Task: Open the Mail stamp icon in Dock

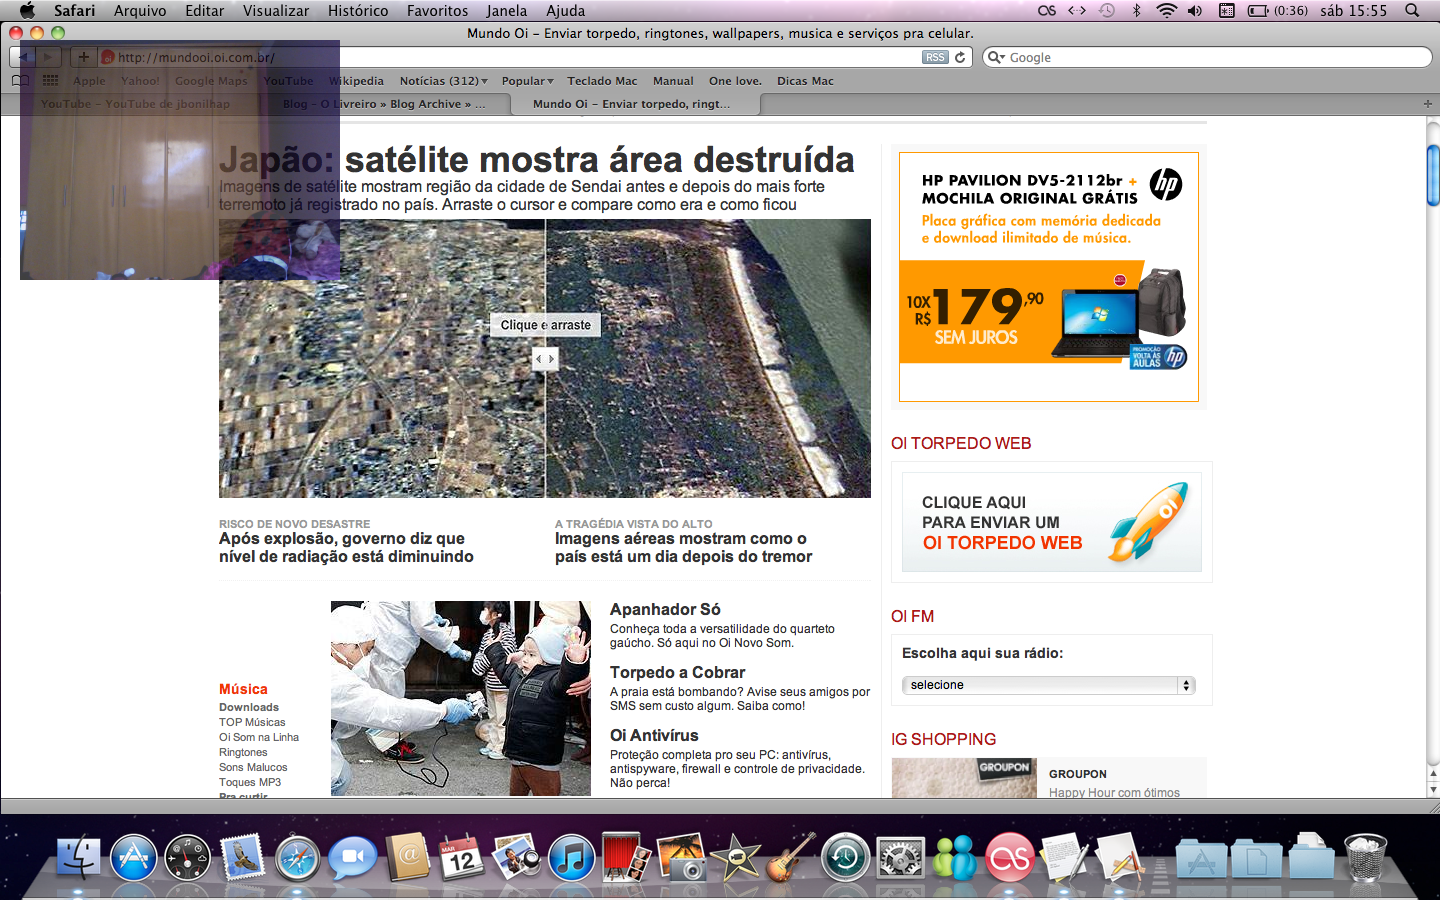Action: coord(243,858)
